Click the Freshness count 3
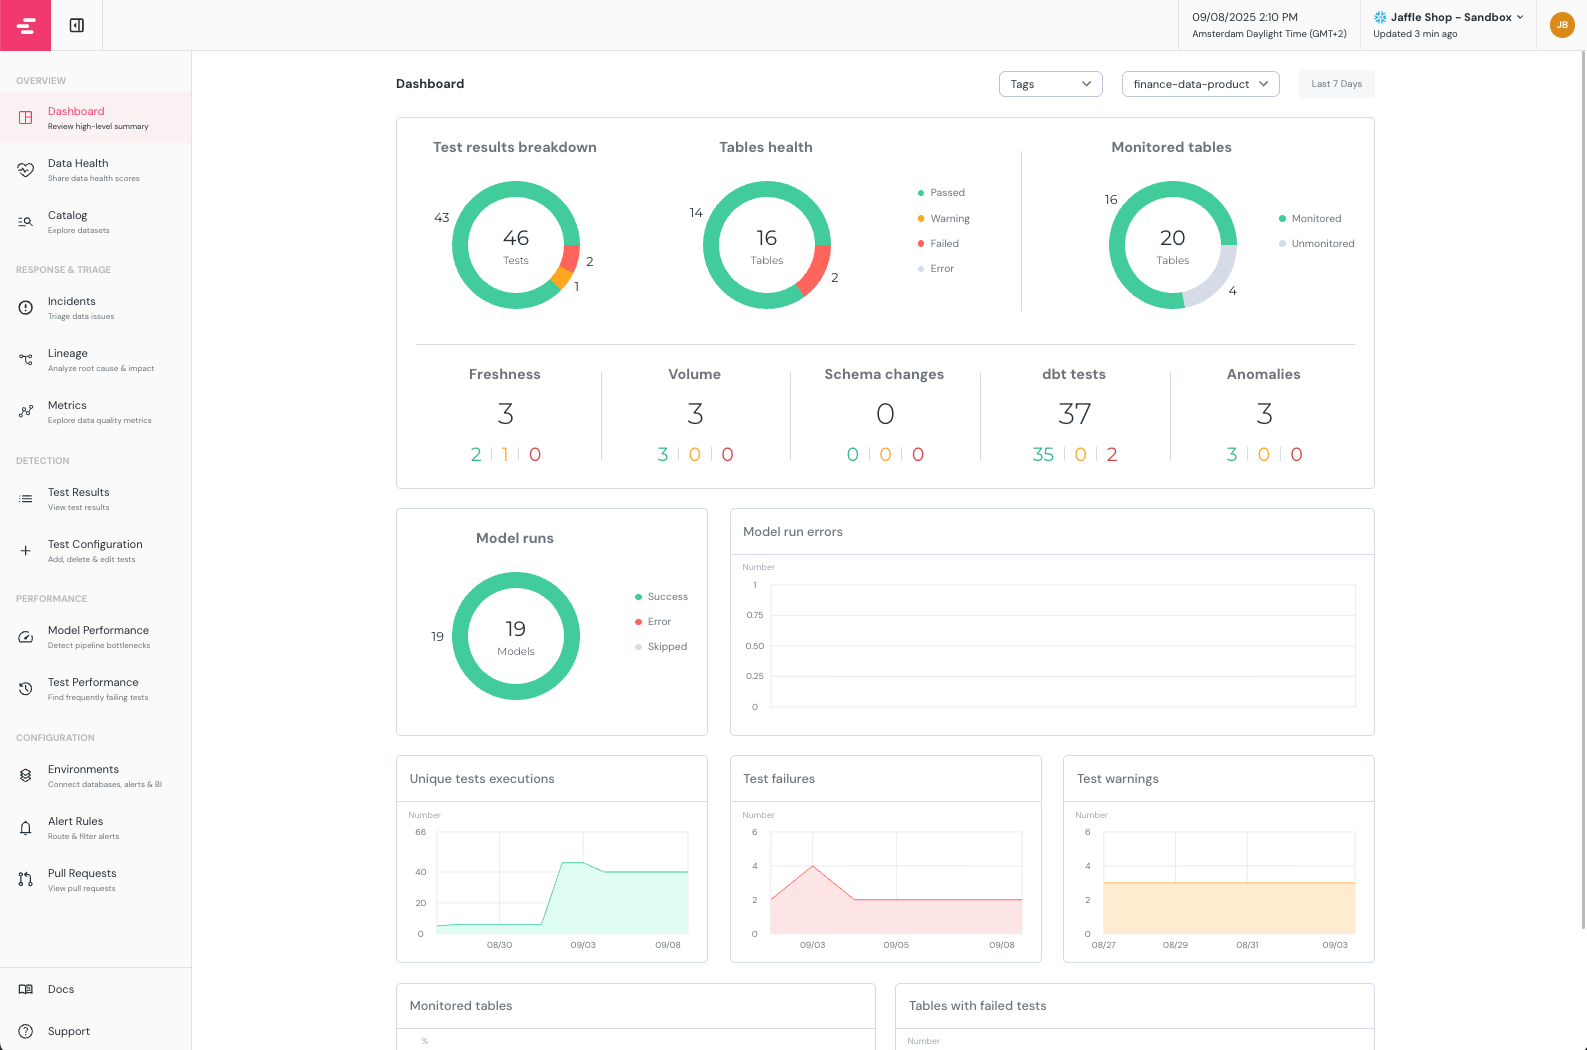The width and height of the screenshot is (1587, 1050). point(506,414)
